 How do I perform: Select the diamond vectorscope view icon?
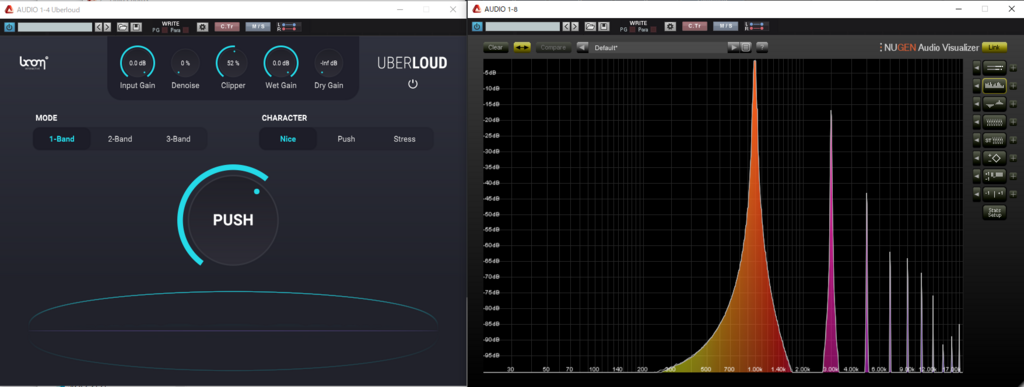pos(995,157)
